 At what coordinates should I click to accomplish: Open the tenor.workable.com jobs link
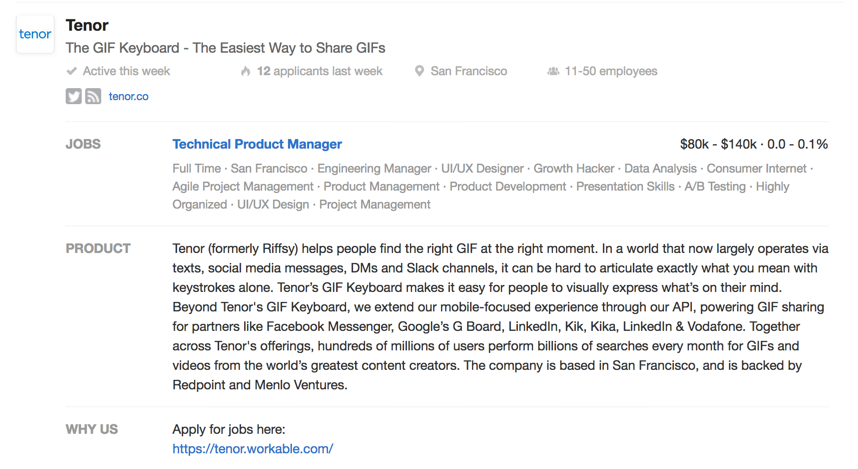(x=253, y=449)
